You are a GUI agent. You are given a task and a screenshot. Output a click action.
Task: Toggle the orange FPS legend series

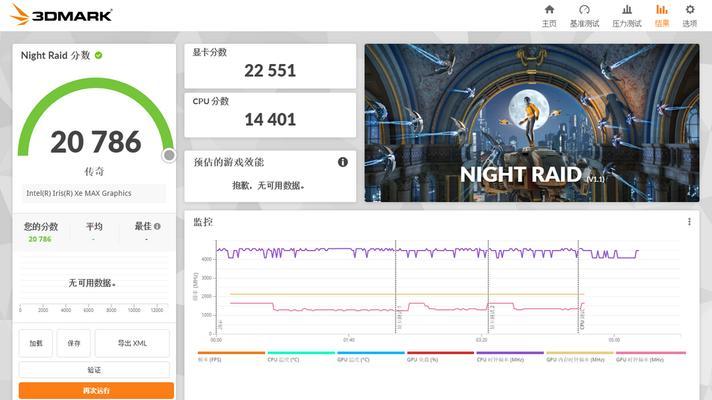pos(231,356)
